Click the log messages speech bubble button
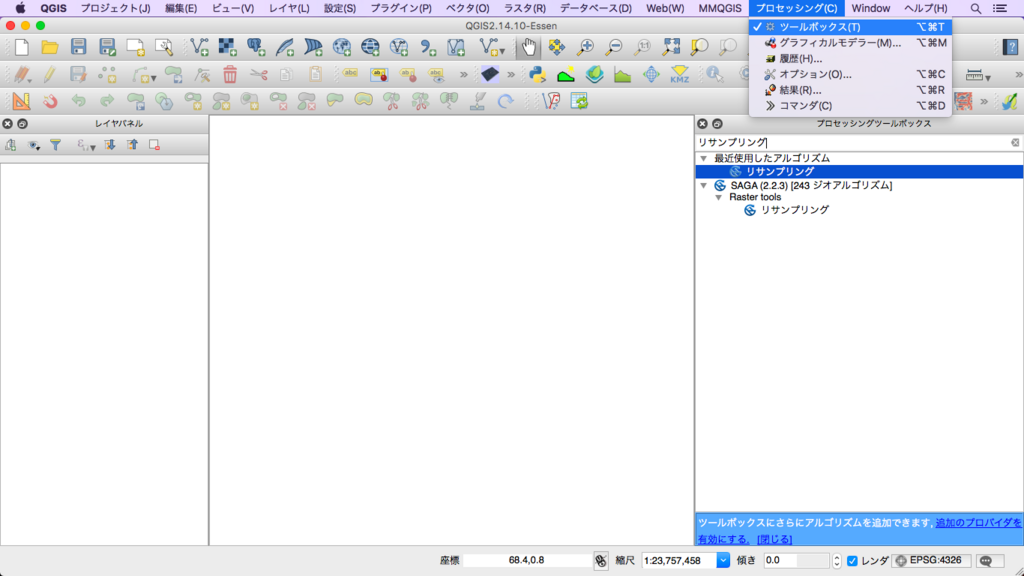The height and width of the screenshot is (576, 1024). pyautogui.click(x=987, y=560)
